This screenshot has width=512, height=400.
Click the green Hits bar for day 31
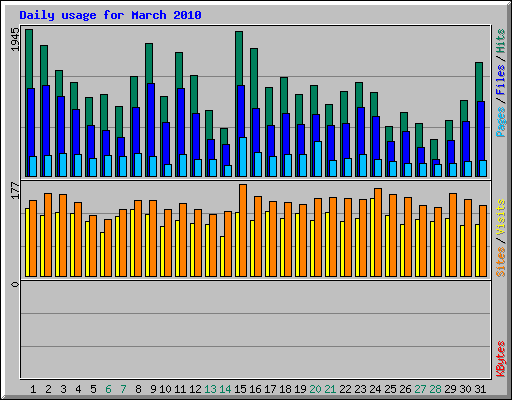pos(479,82)
